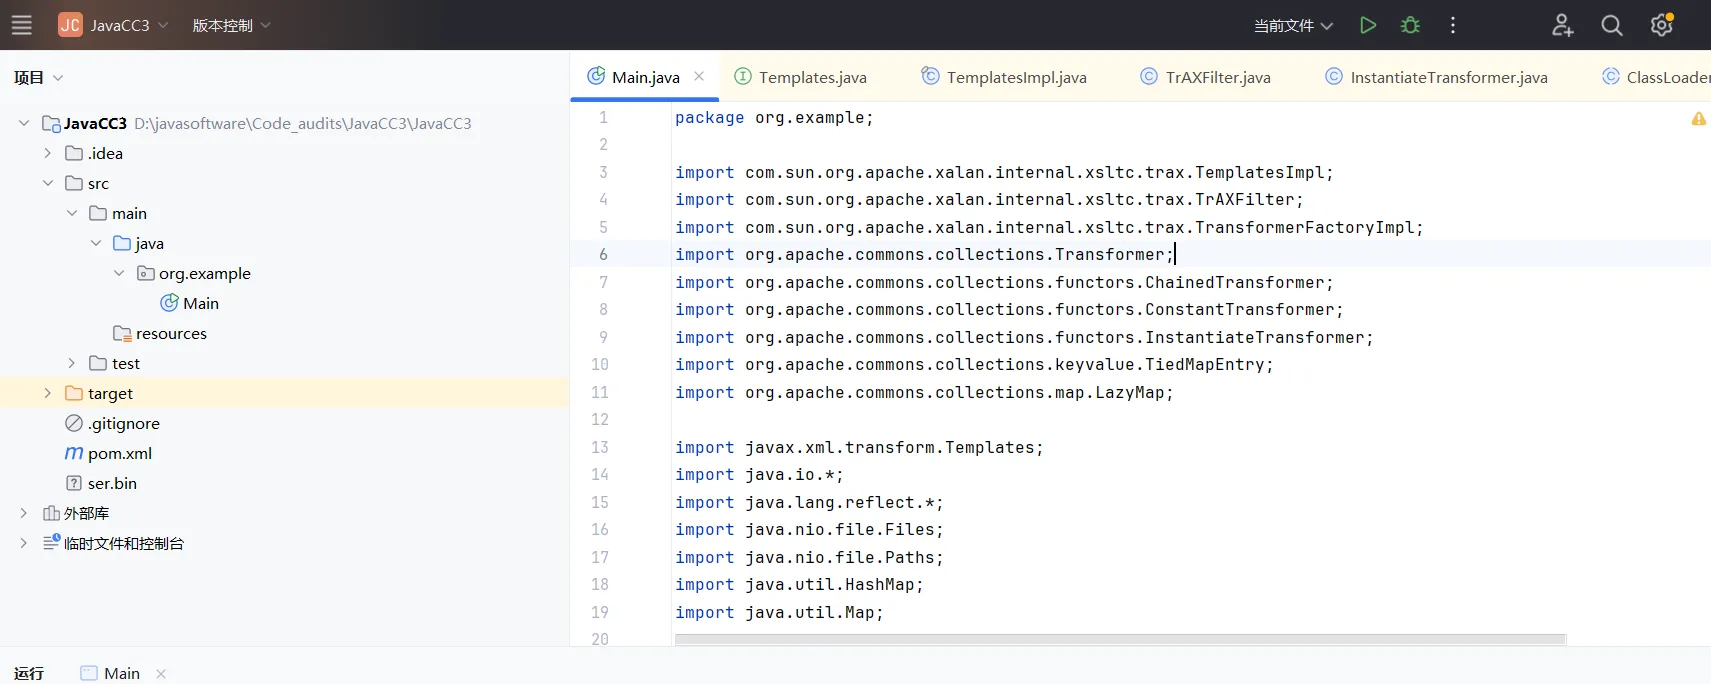
Task: Open IDE settings gear
Action: [x=1662, y=25]
